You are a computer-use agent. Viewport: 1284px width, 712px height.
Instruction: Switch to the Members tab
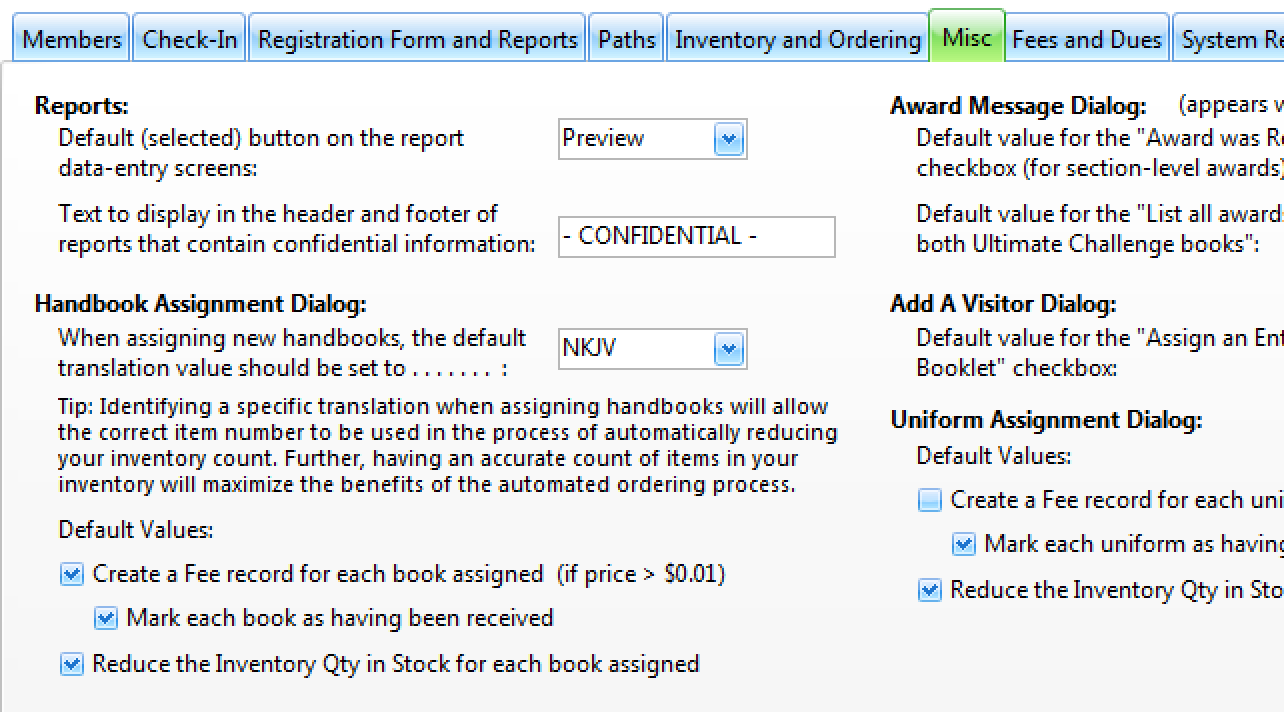[71, 40]
